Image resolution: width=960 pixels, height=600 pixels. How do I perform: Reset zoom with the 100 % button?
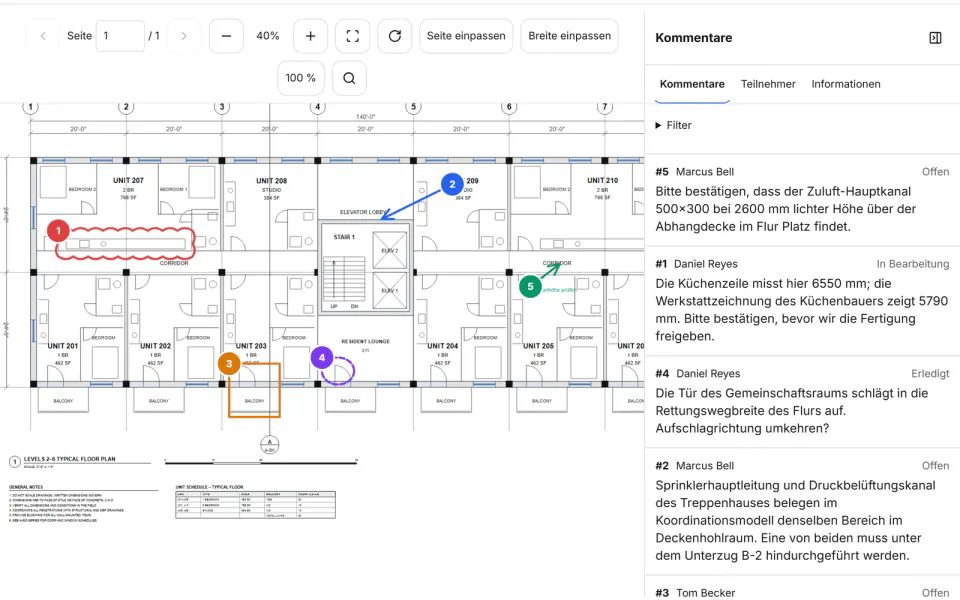301,78
